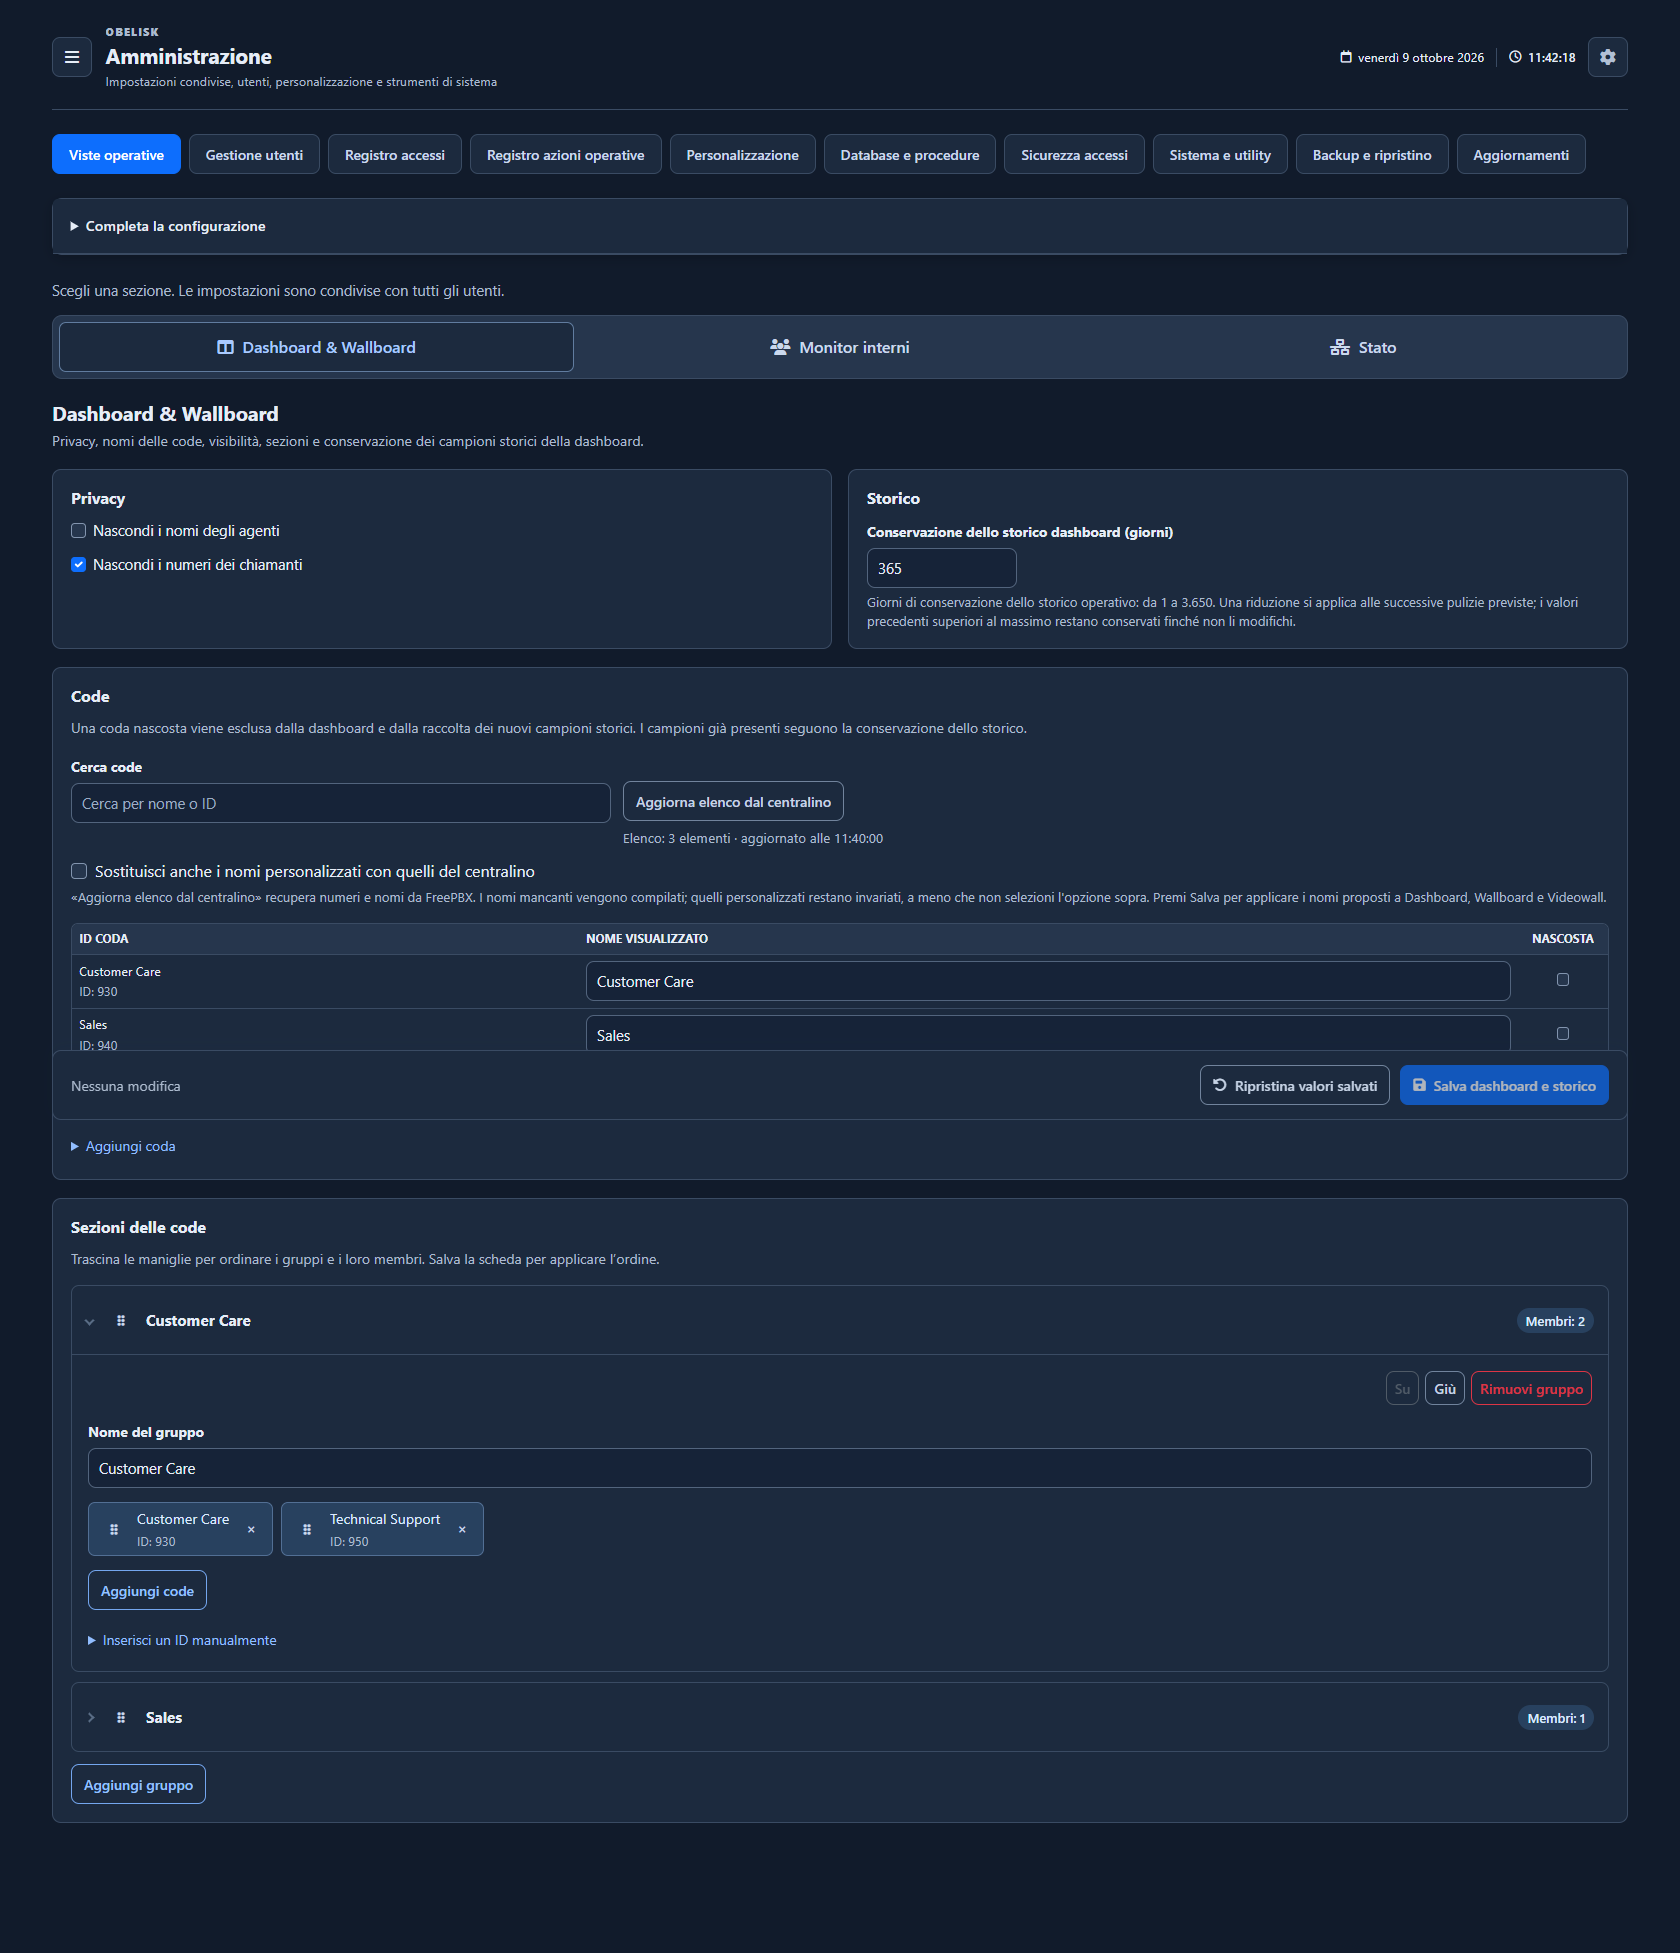The image size is (1680, 1953).
Task: Toggle Nascosta checkbox for Sales queue
Action: click(1563, 1034)
